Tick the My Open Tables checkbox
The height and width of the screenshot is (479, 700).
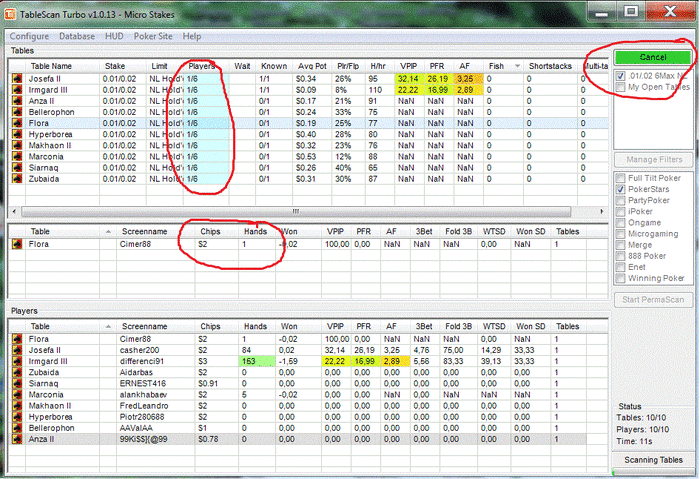click(x=620, y=87)
